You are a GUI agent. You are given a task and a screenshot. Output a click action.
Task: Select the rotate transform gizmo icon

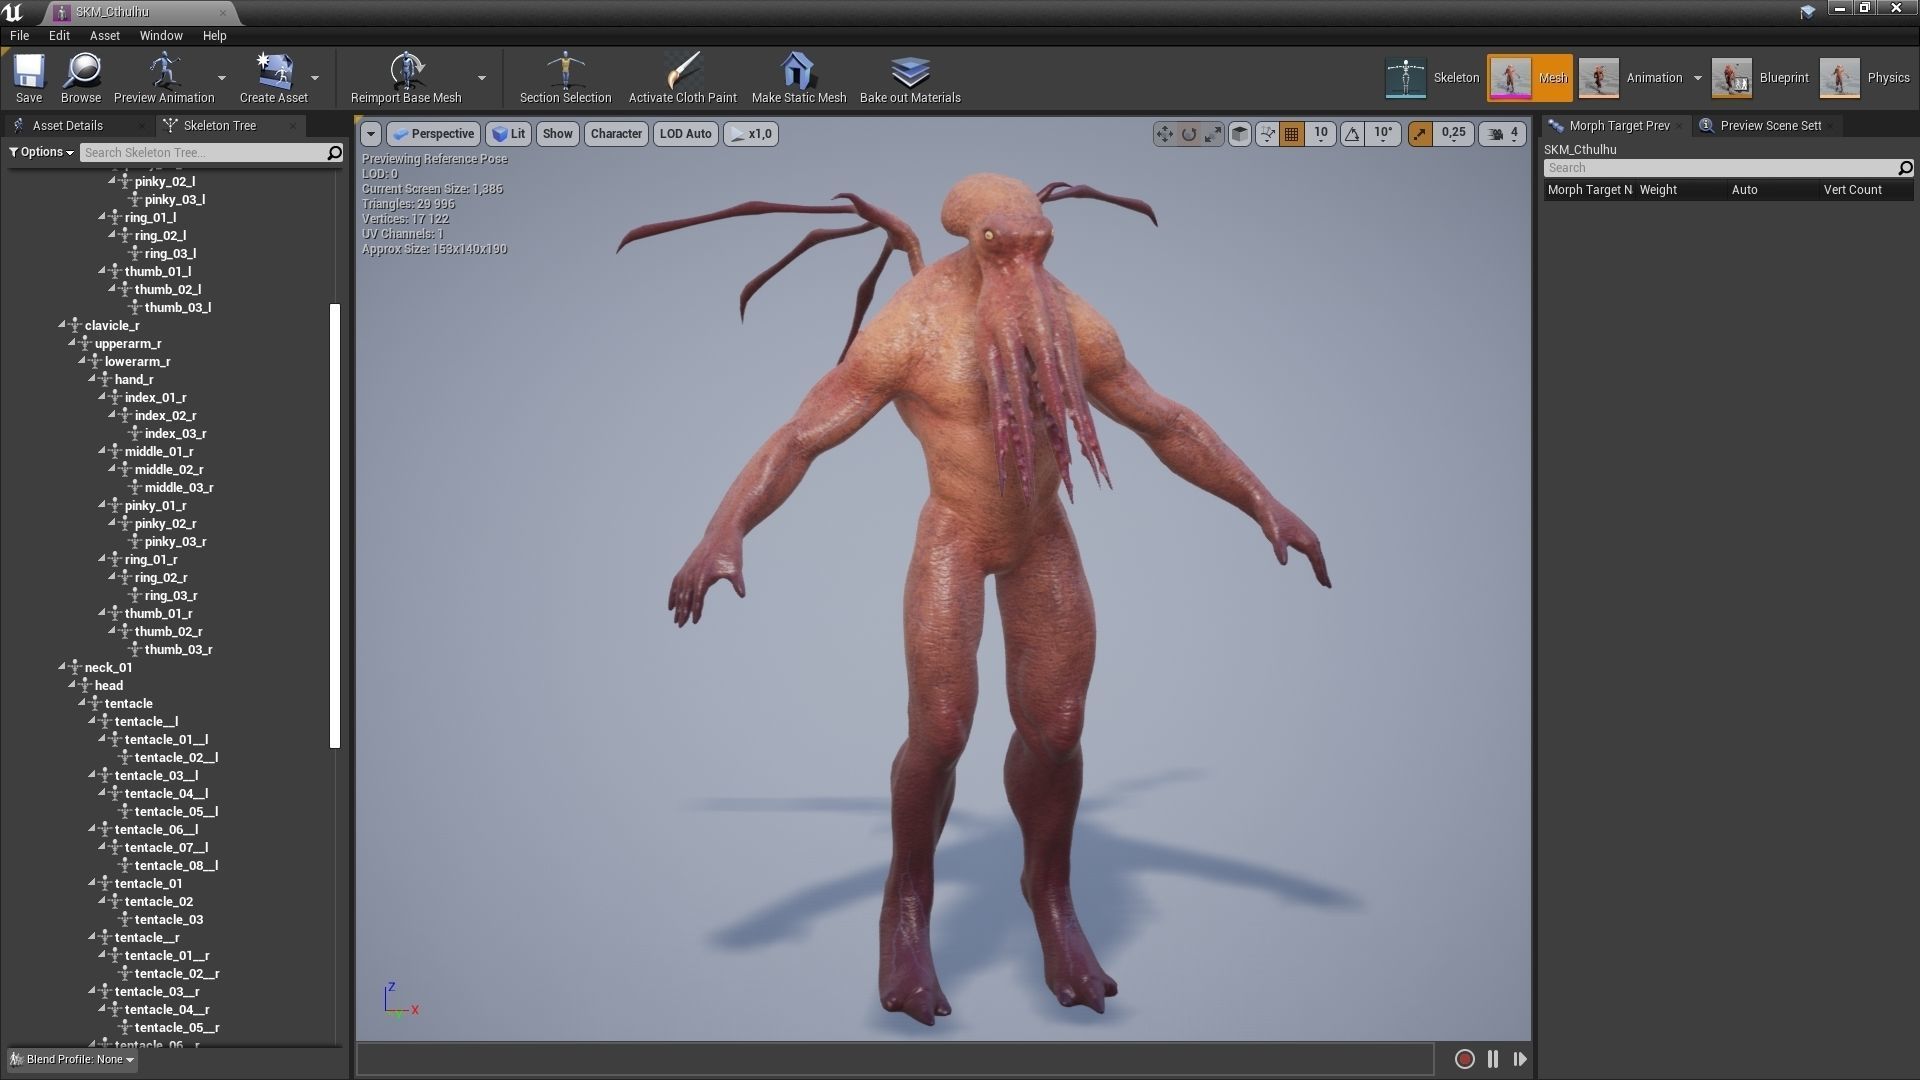(1189, 134)
